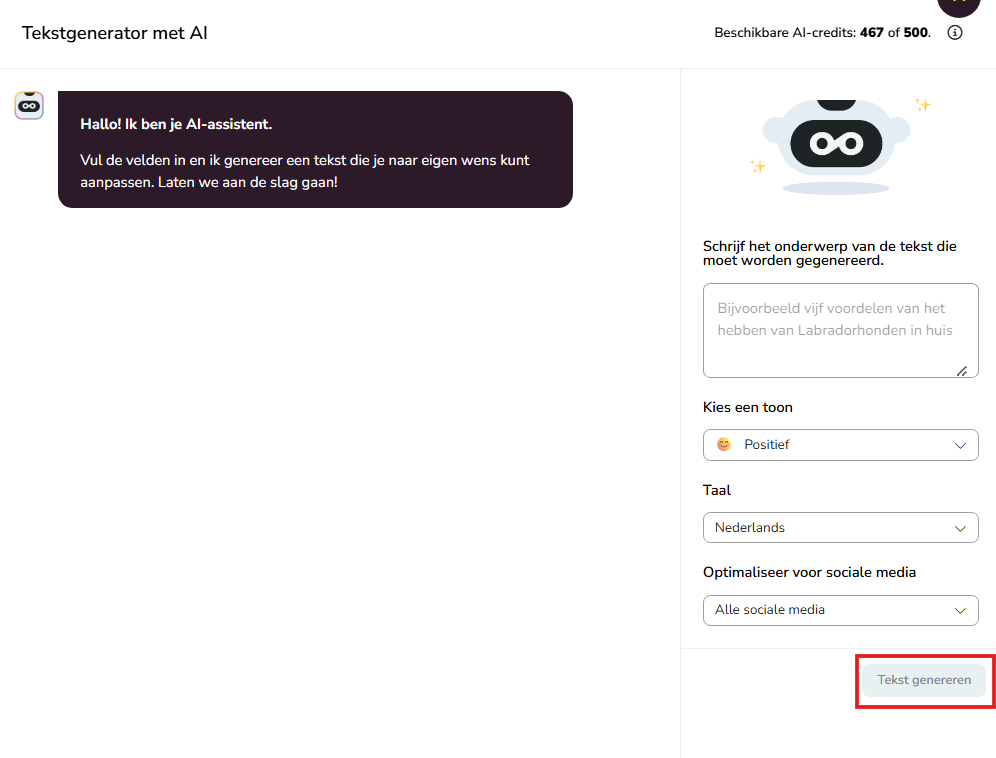The image size is (996, 758).
Task: Click the smiley emoji in the tone selector
Action: pyautogui.click(x=723, y=444)
